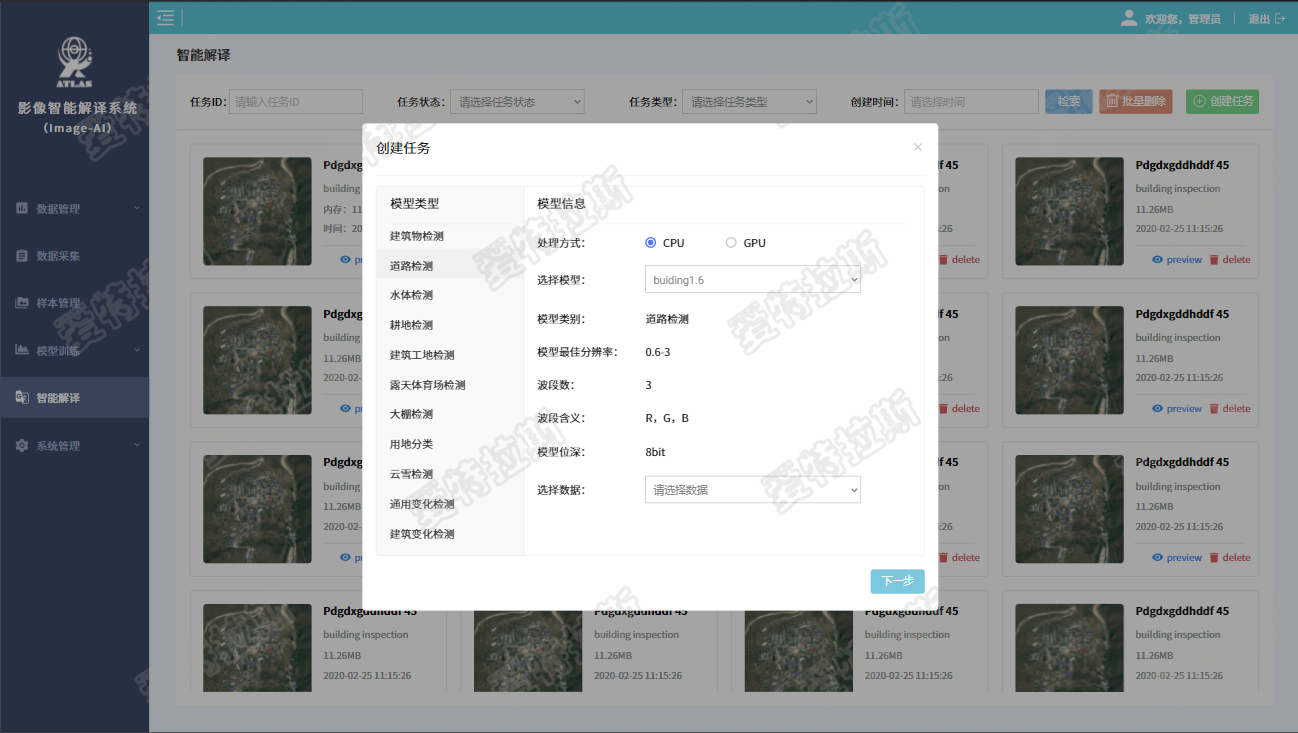Select the GPU processing radio button

coord(731,243)
